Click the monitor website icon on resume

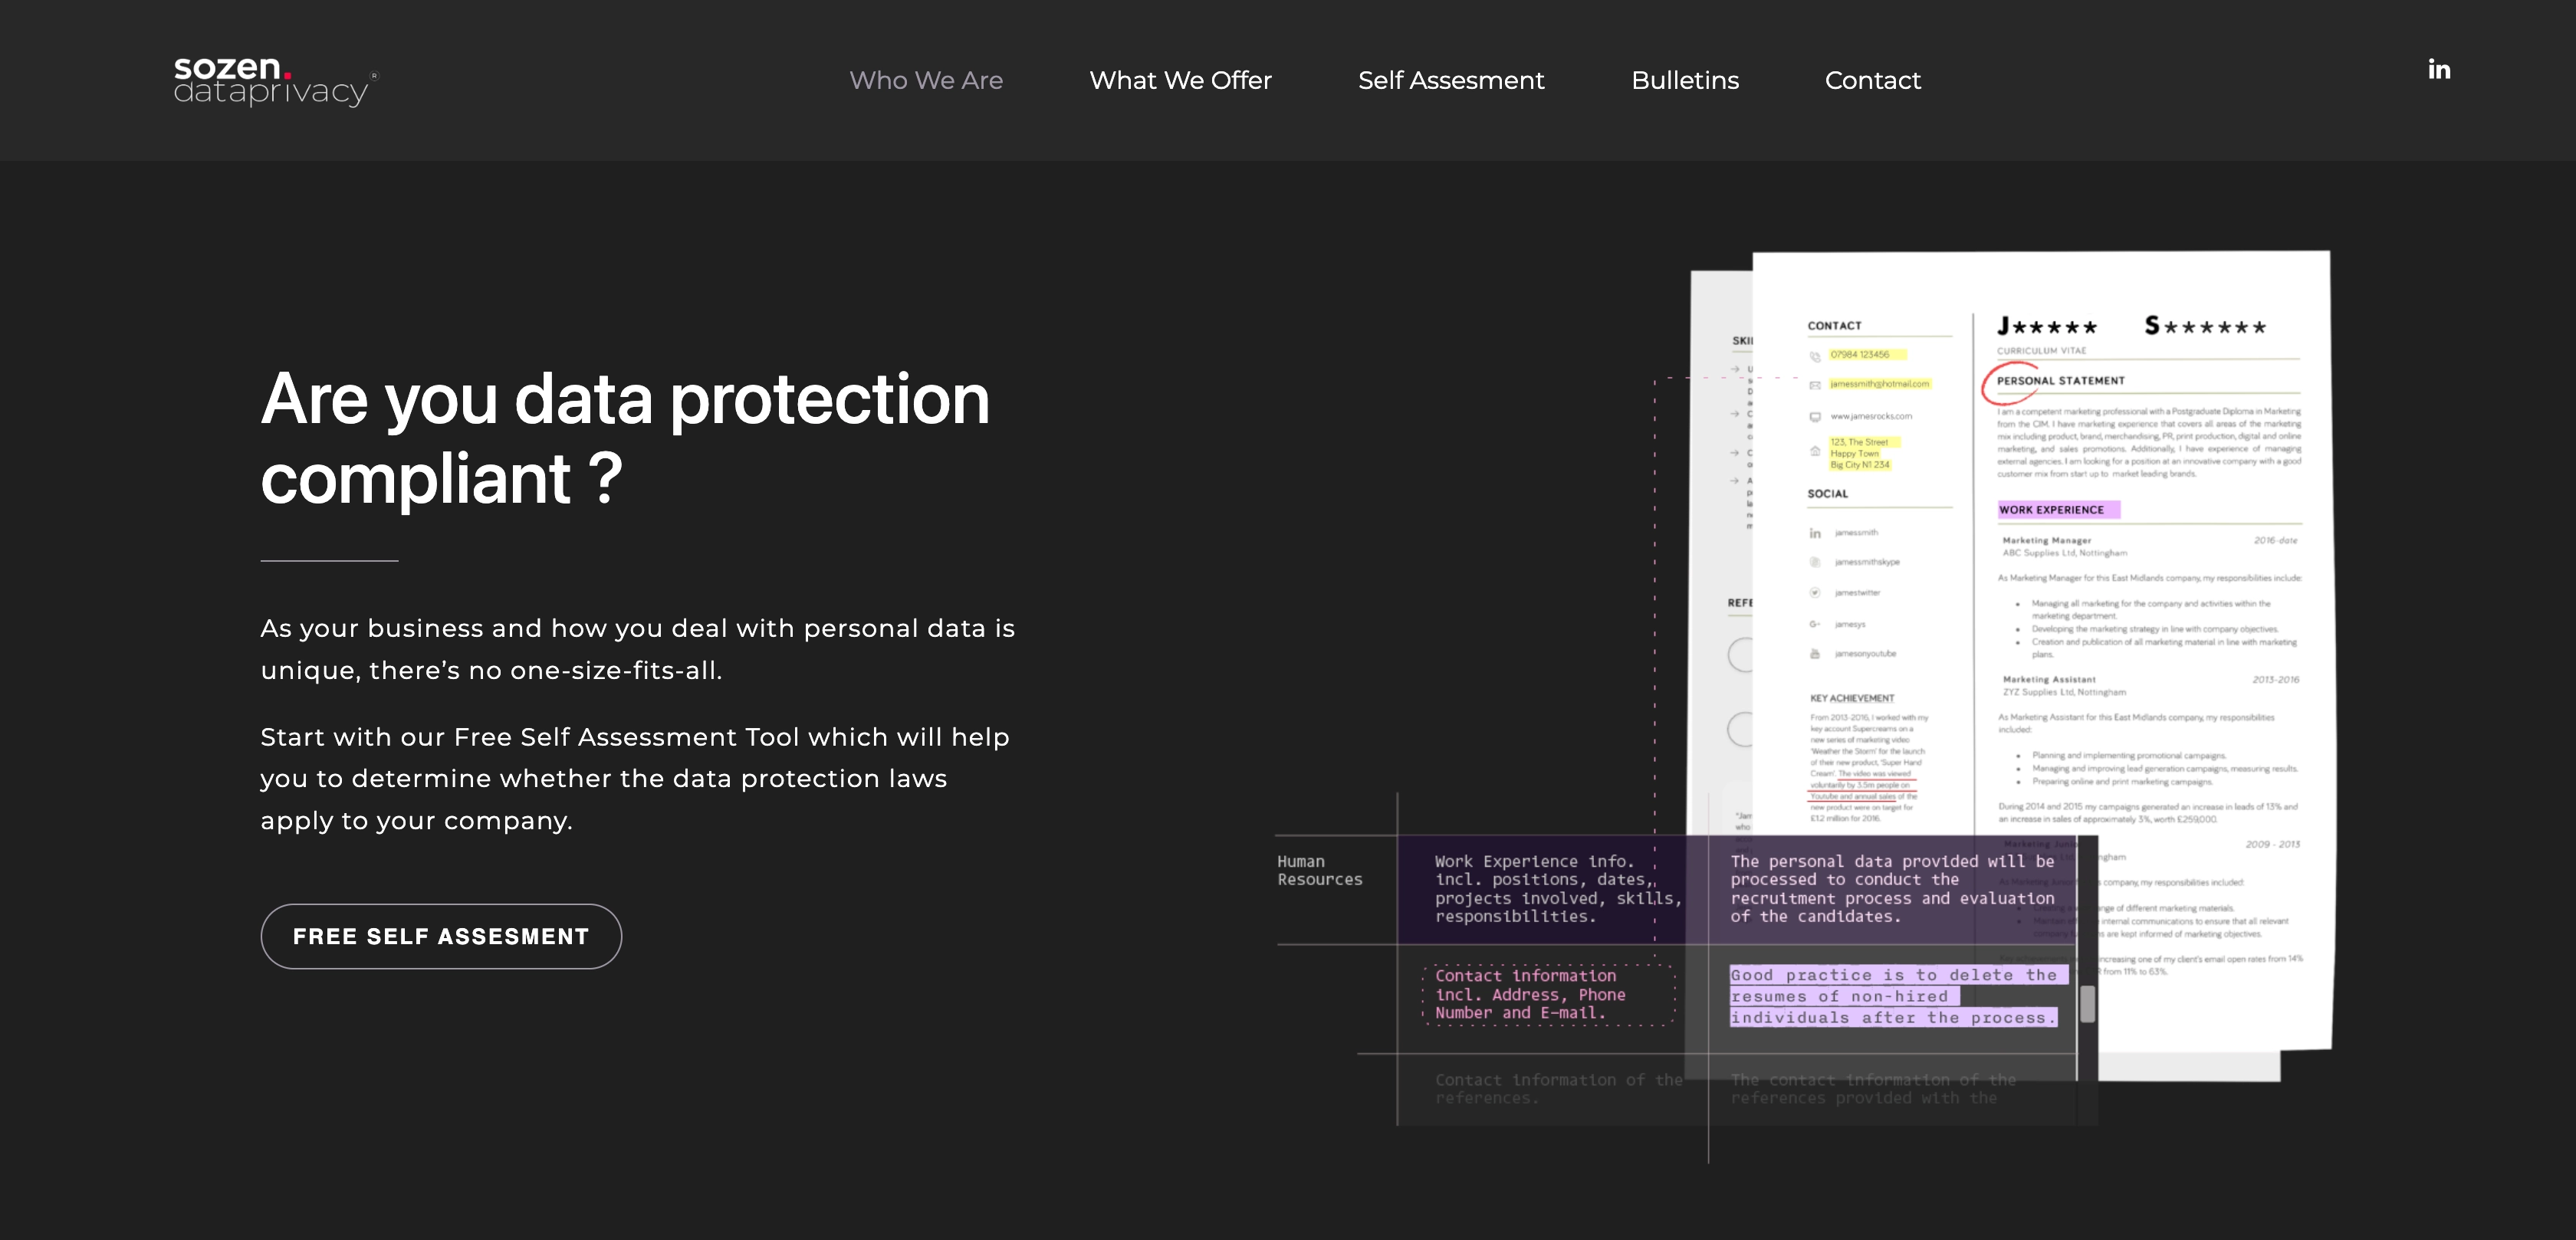[x=1815, y=417]
